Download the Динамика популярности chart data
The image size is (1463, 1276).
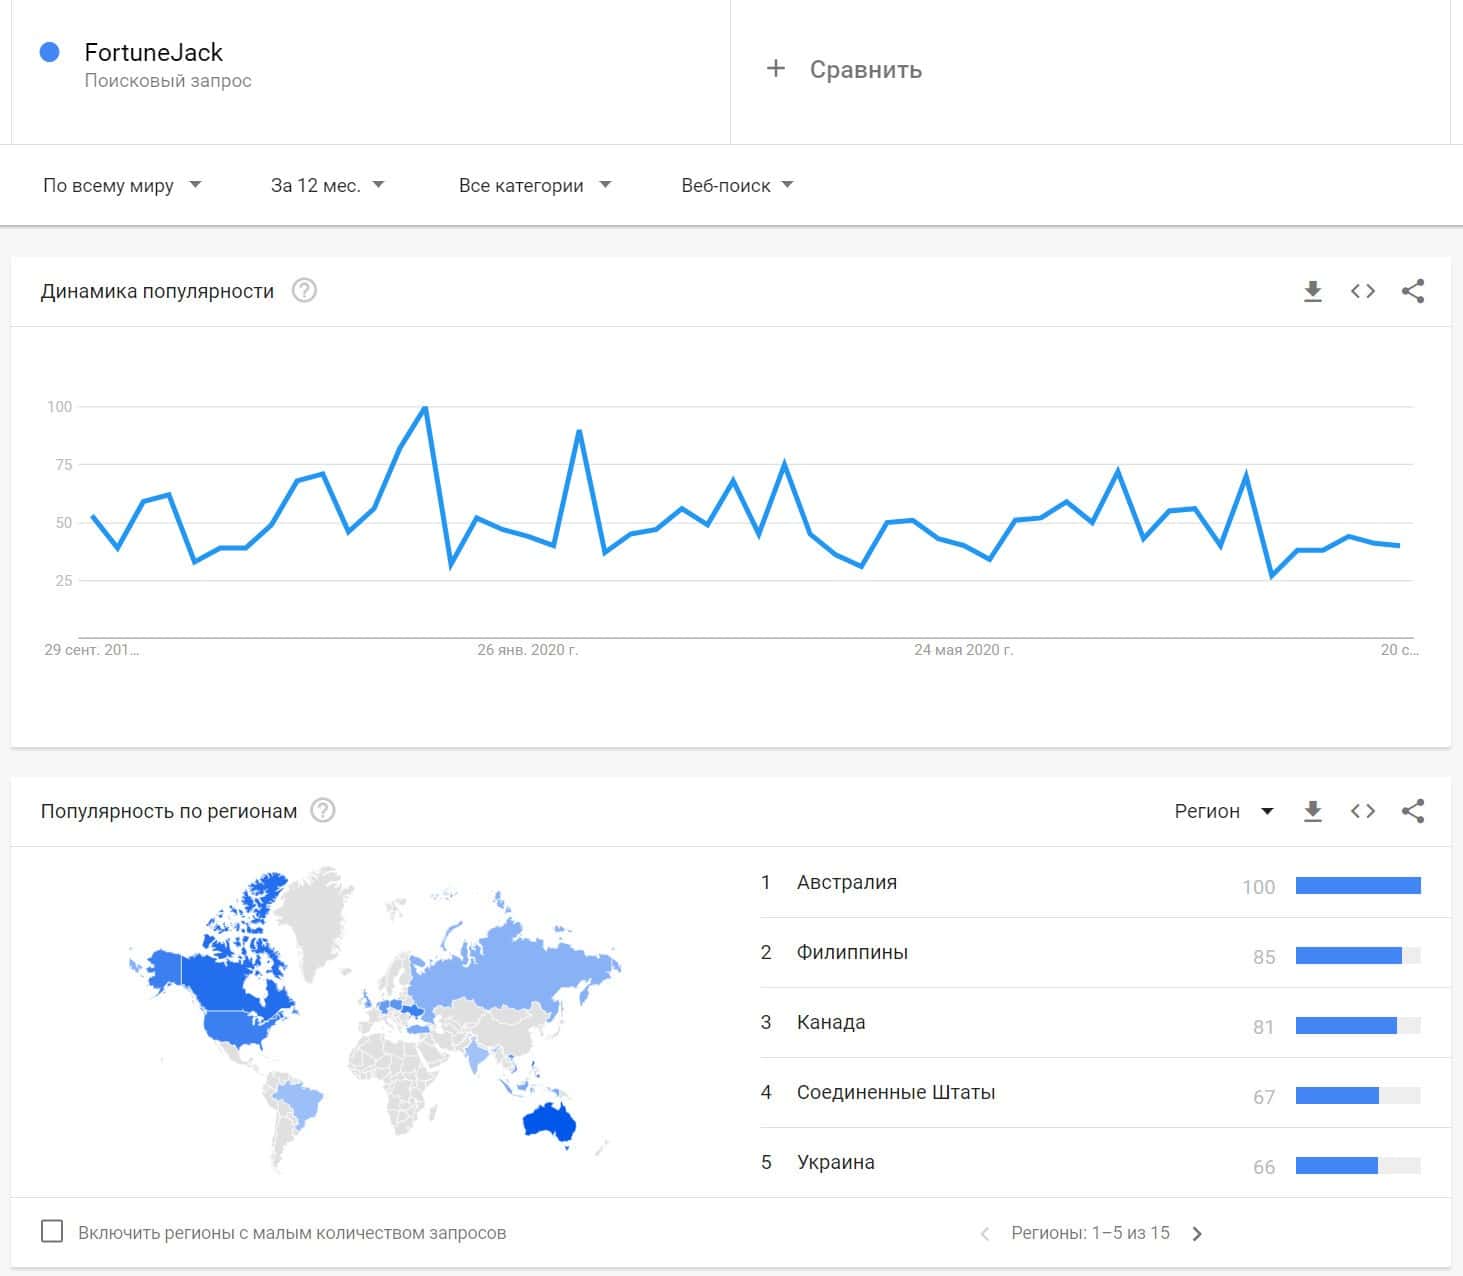pyautogui.click(x=1313, y=291)
